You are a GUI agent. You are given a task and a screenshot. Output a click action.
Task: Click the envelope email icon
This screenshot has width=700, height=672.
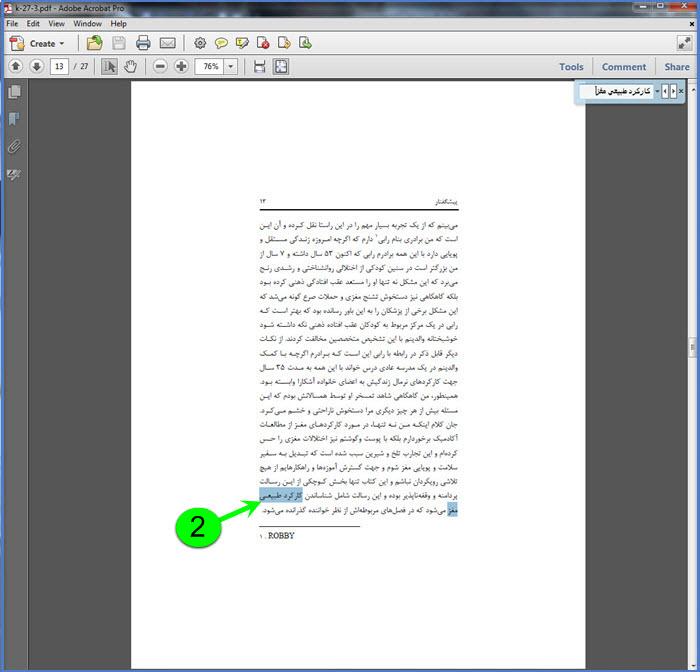tap(167, 43)
